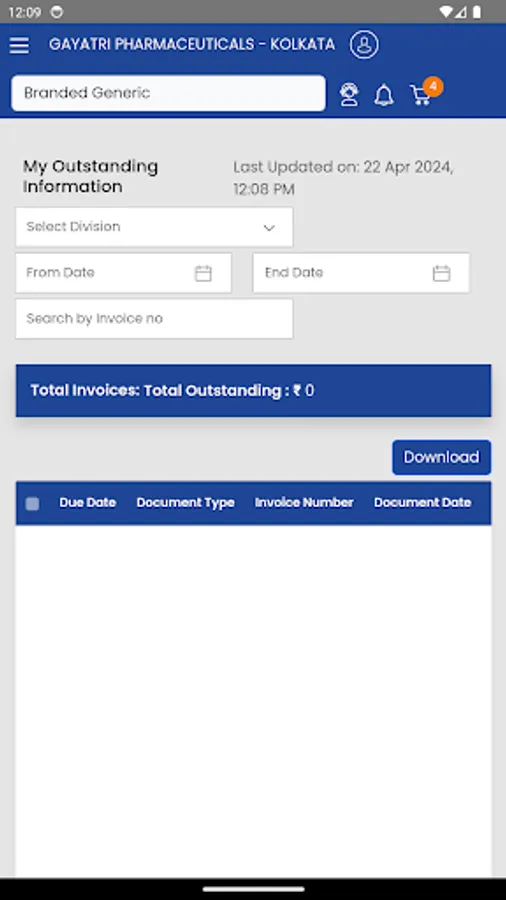This screenshot has width=506, height=900.
Task: Open notifications bell
Action: (384, 95)
